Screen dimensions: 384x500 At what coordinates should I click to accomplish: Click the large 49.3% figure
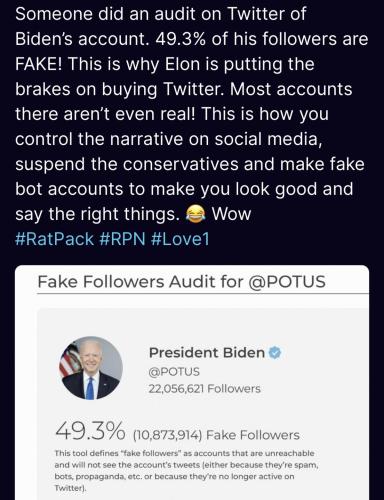point(90,431)
